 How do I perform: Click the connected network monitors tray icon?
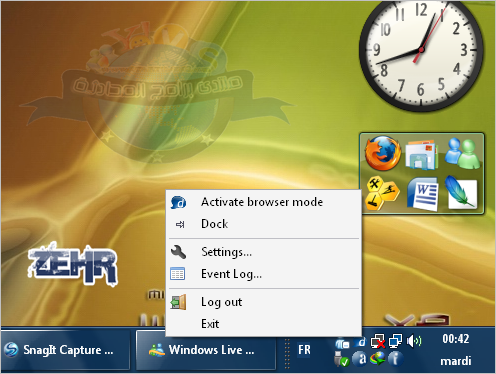(x=395, y=341)
